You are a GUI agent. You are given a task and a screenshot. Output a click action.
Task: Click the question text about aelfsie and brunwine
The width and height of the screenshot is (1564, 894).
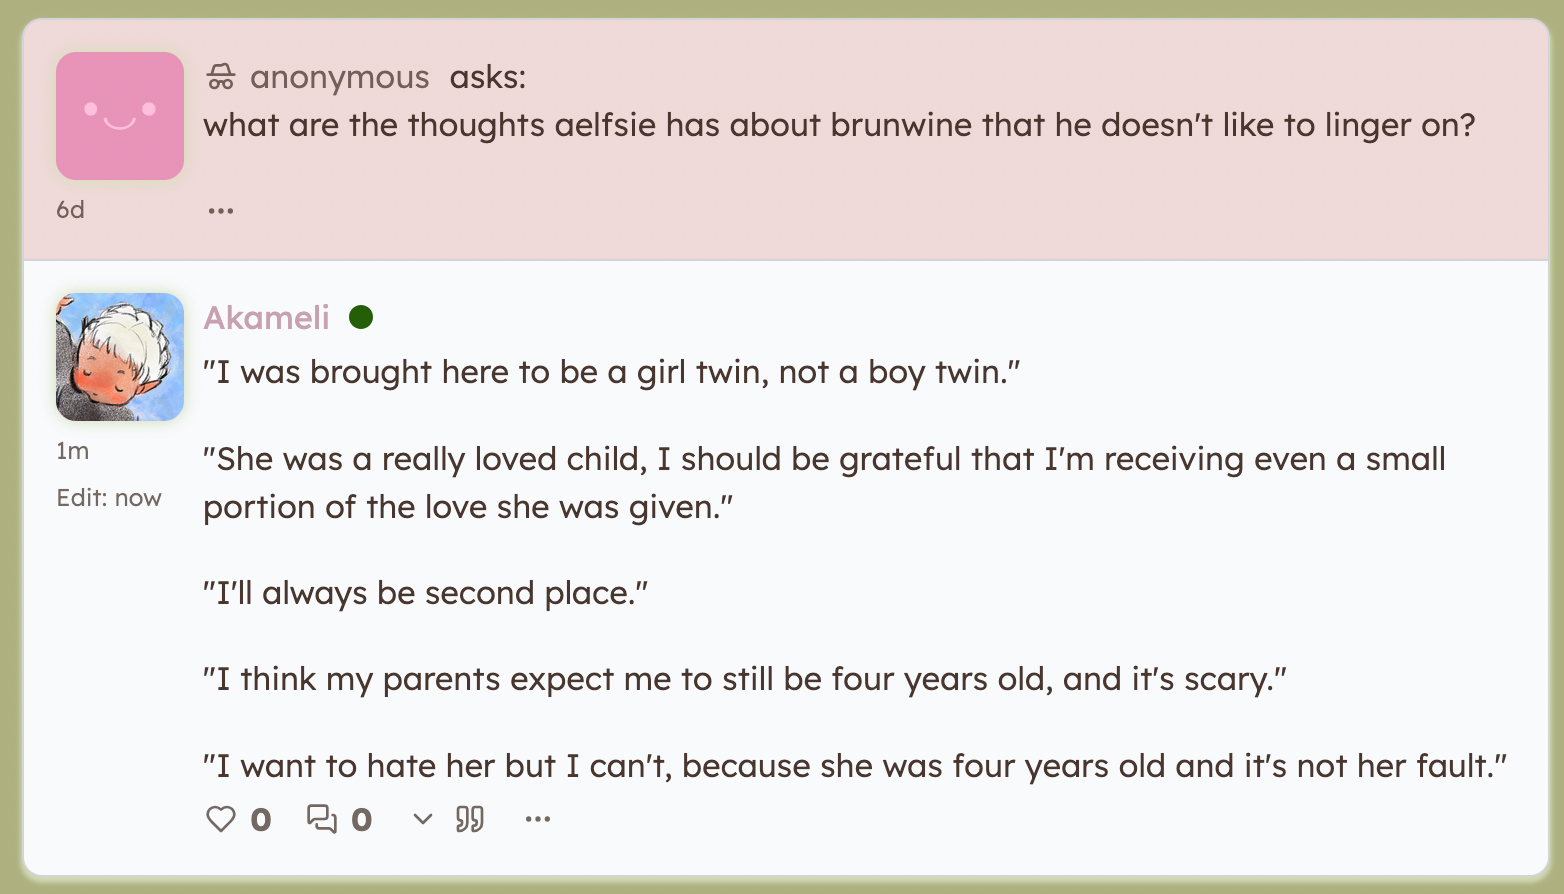(839, 125)
